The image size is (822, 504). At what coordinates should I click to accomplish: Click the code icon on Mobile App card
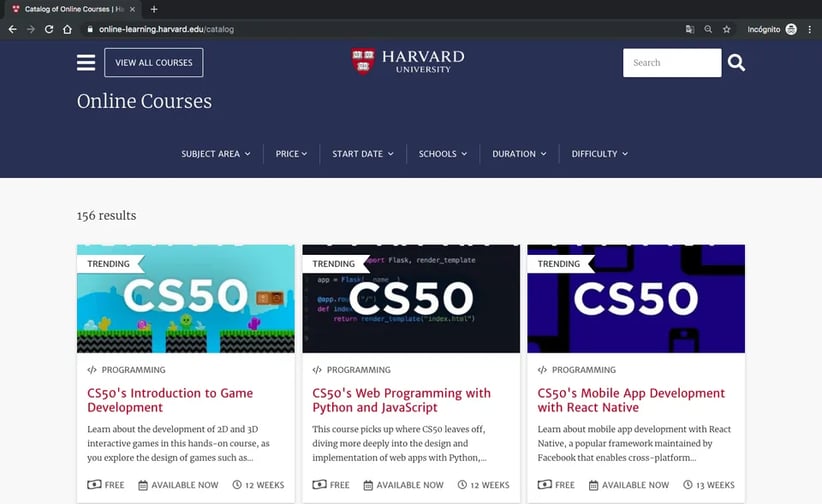point(542,370)
